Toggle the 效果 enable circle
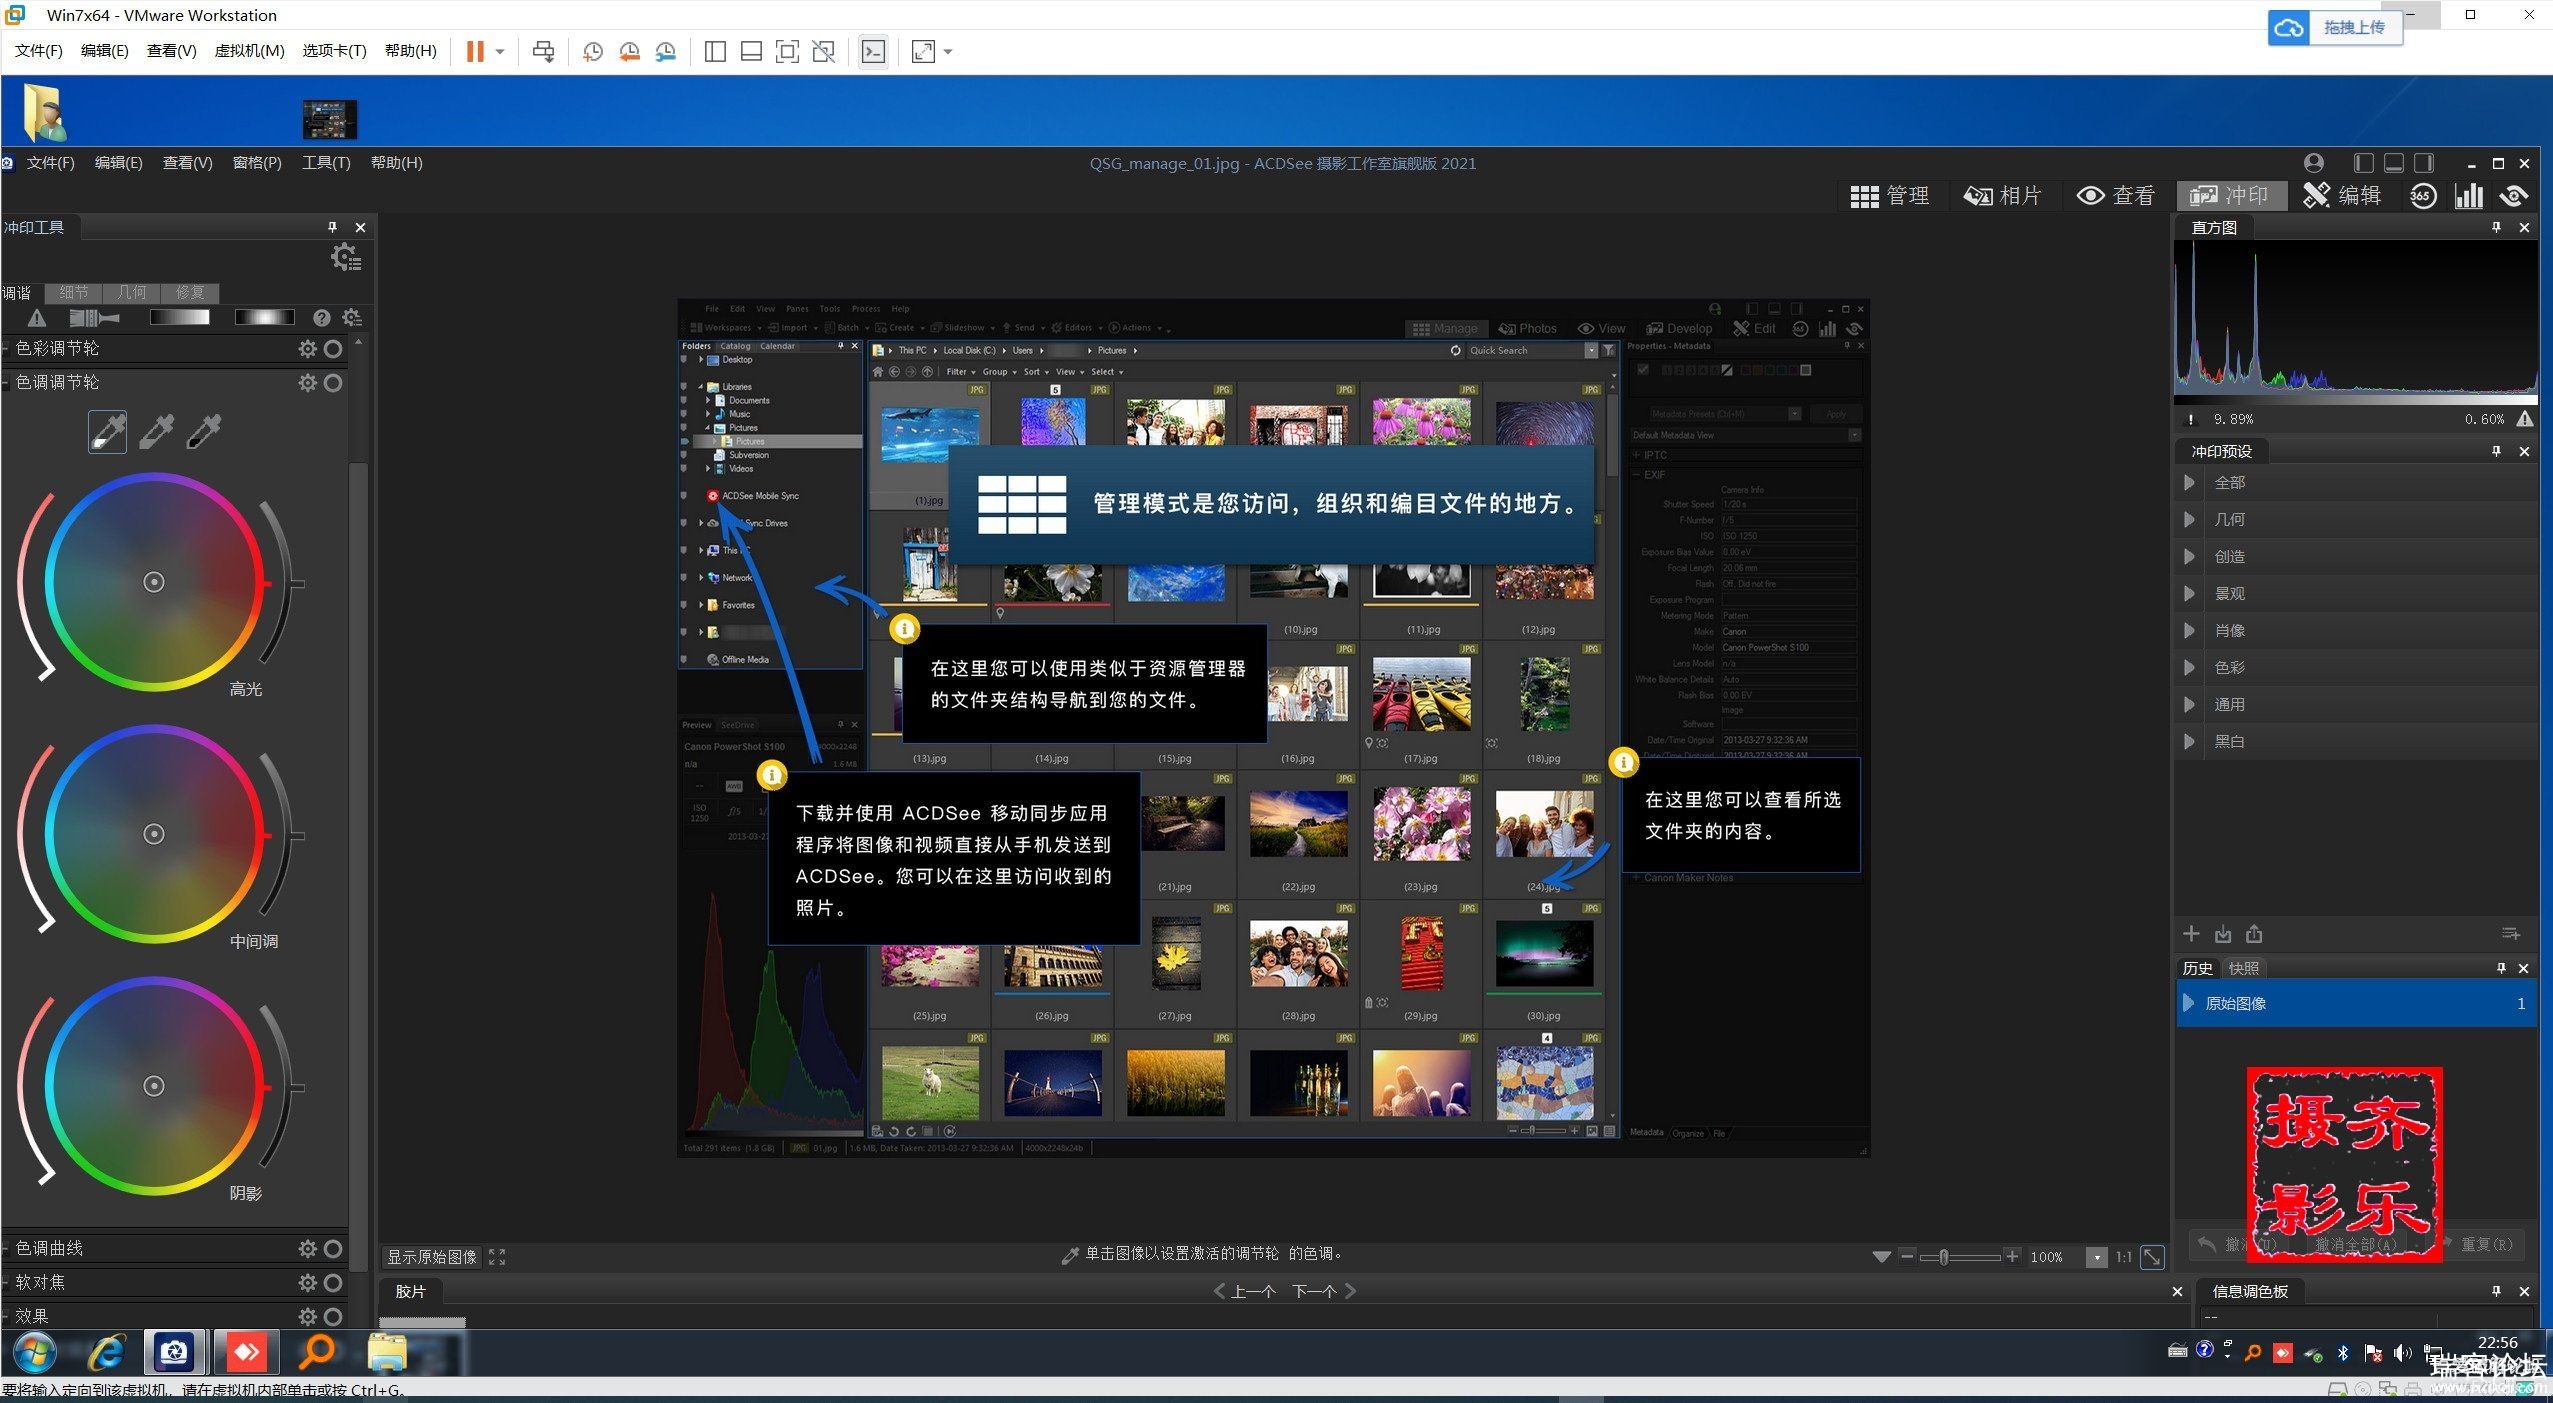The height and width of the screenshot is (1403, 2553). (334, 1317)
